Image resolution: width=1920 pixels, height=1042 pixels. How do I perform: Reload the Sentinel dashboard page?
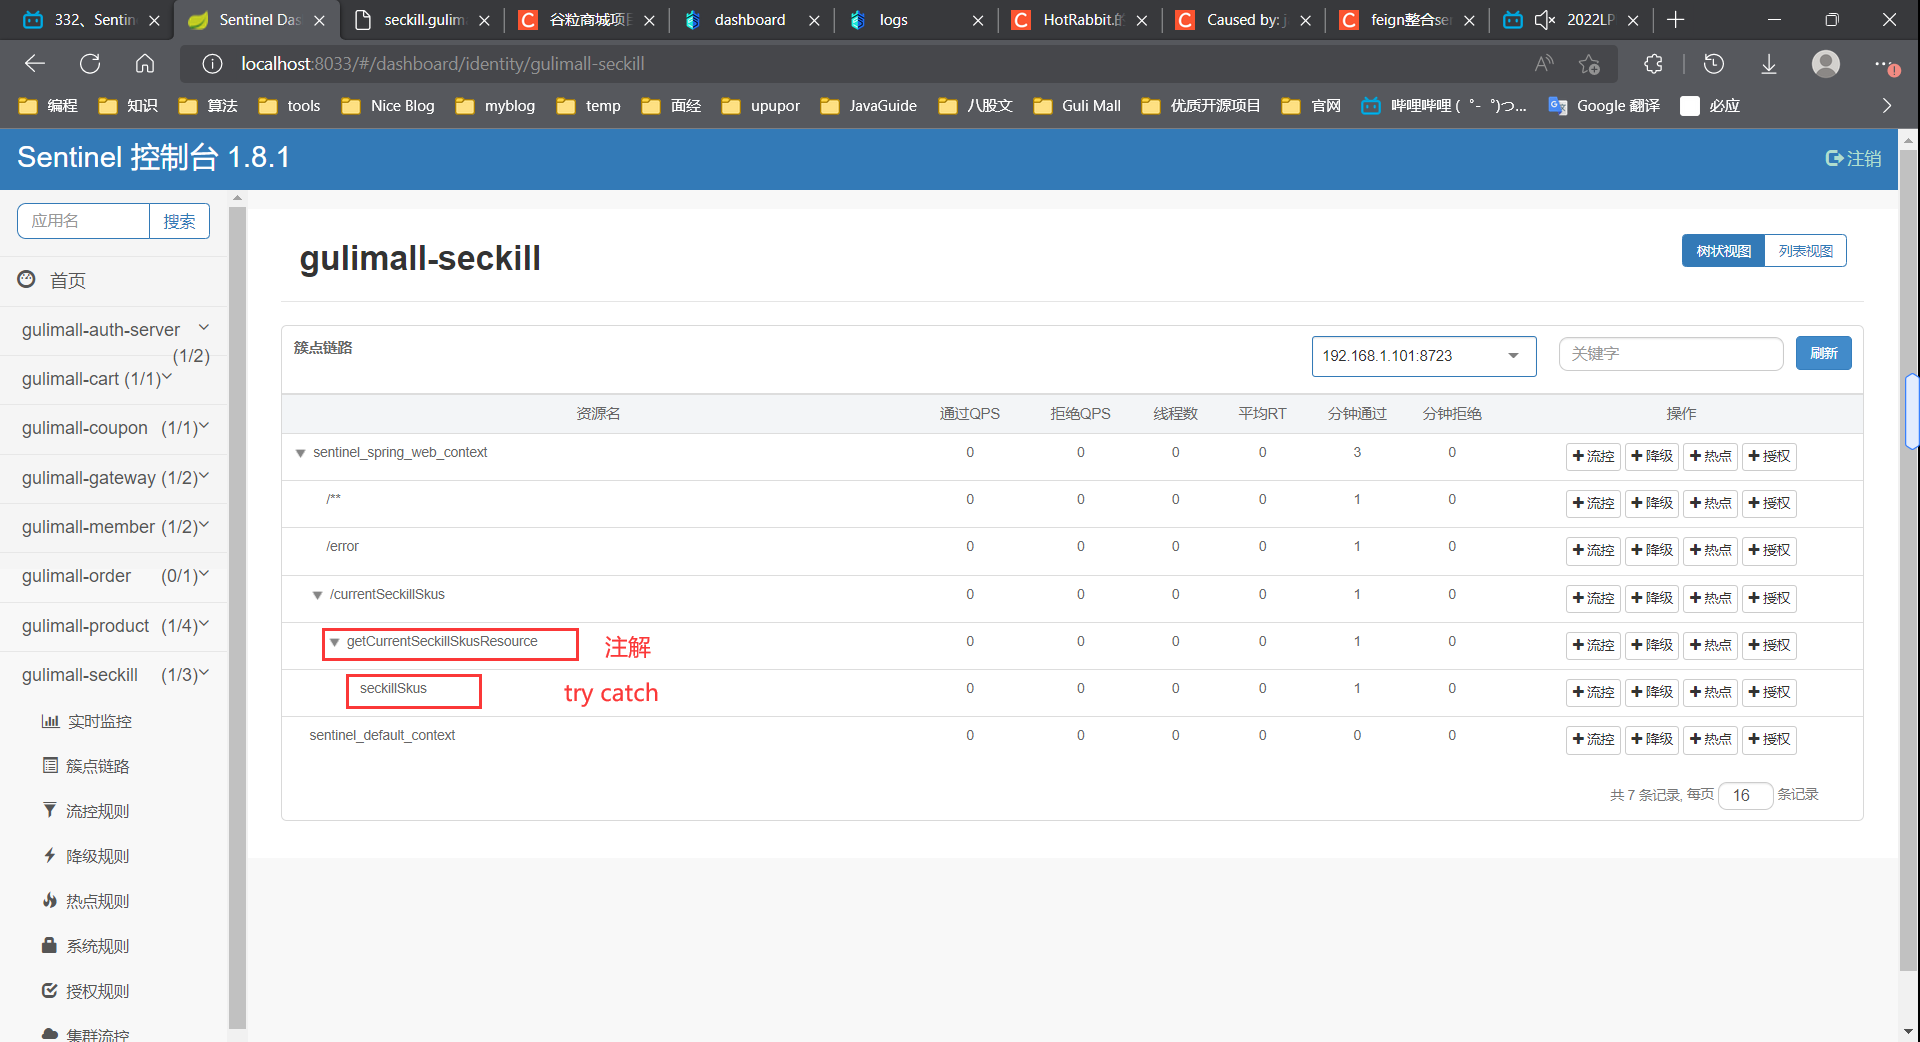pos(90,64)
